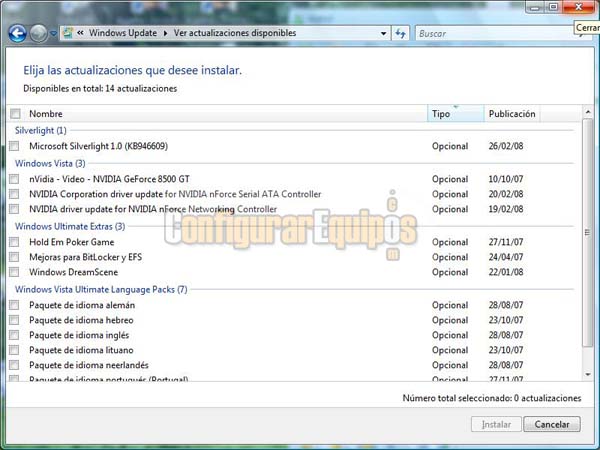Viewport: 600px width, 450px height.
Task: Click the scrollbar down arrow
Action: (x=588, y=375)
